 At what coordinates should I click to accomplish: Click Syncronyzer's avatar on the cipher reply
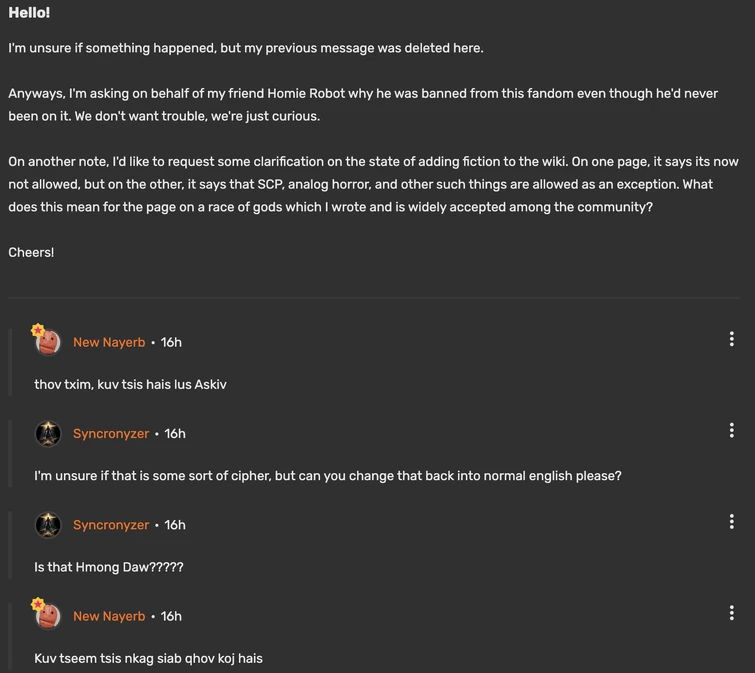[x=48, y=434]
